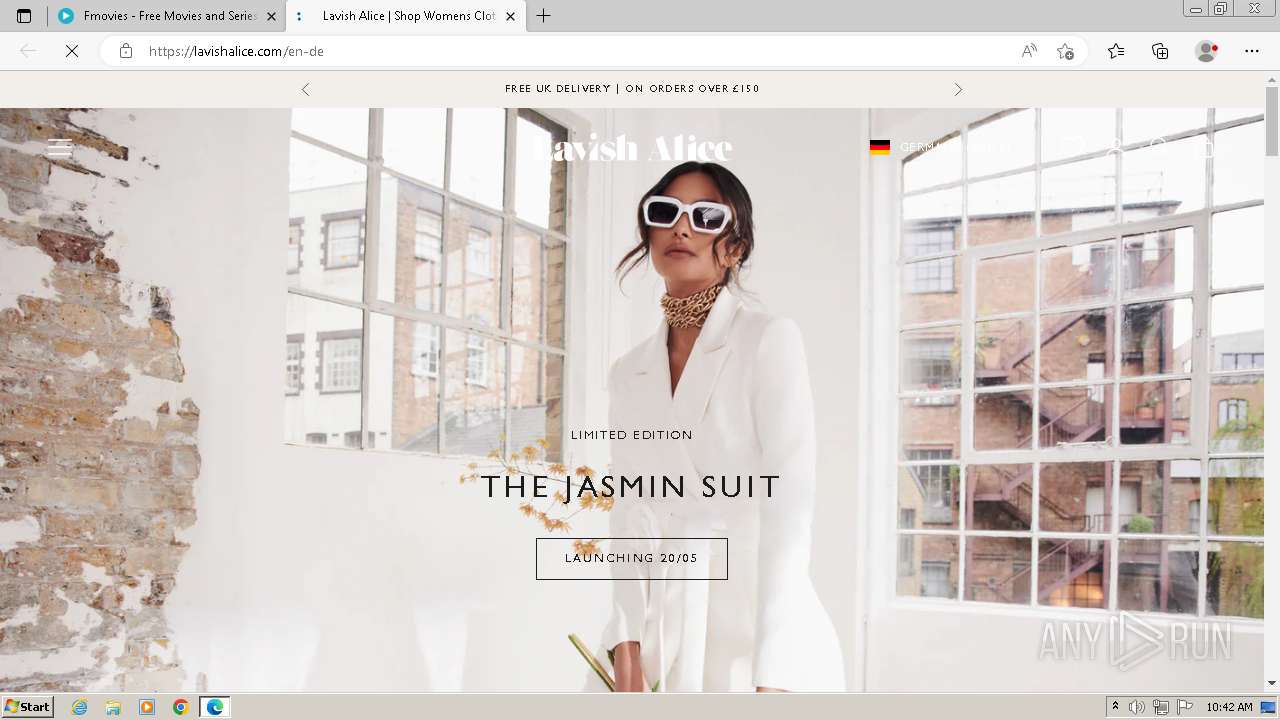Image resolution: width=1280 pixels, height=720 pixels.
Task: Open the Germany country selector
Action: [940, 147]
